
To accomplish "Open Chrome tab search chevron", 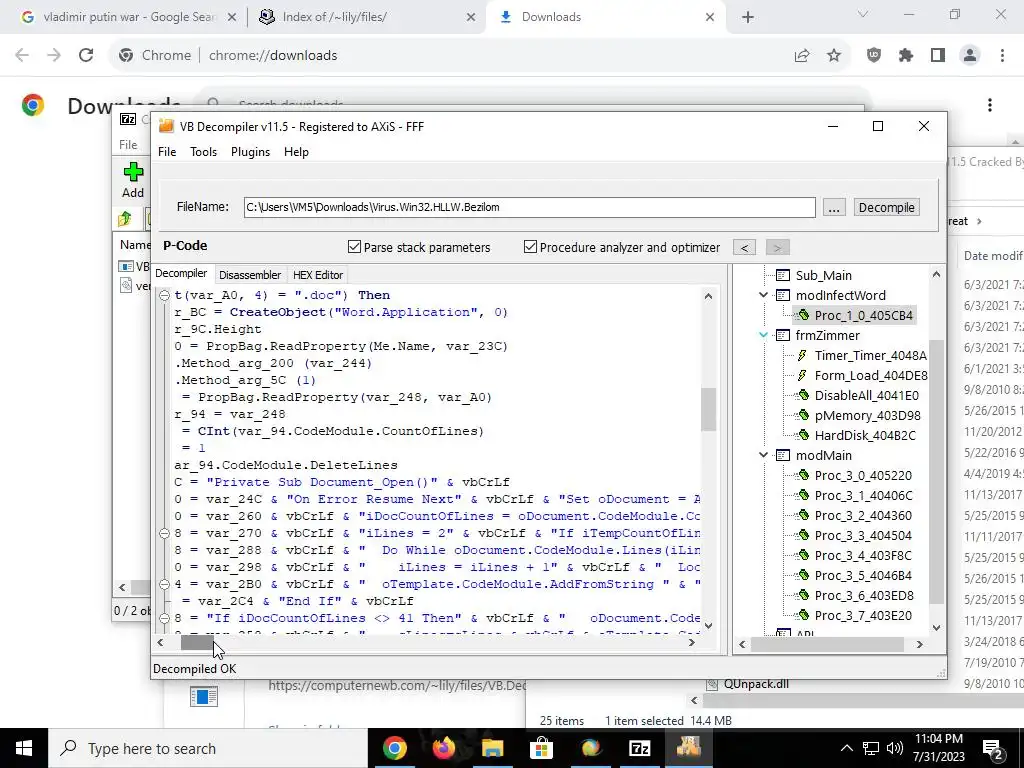I will coord(863,14).
